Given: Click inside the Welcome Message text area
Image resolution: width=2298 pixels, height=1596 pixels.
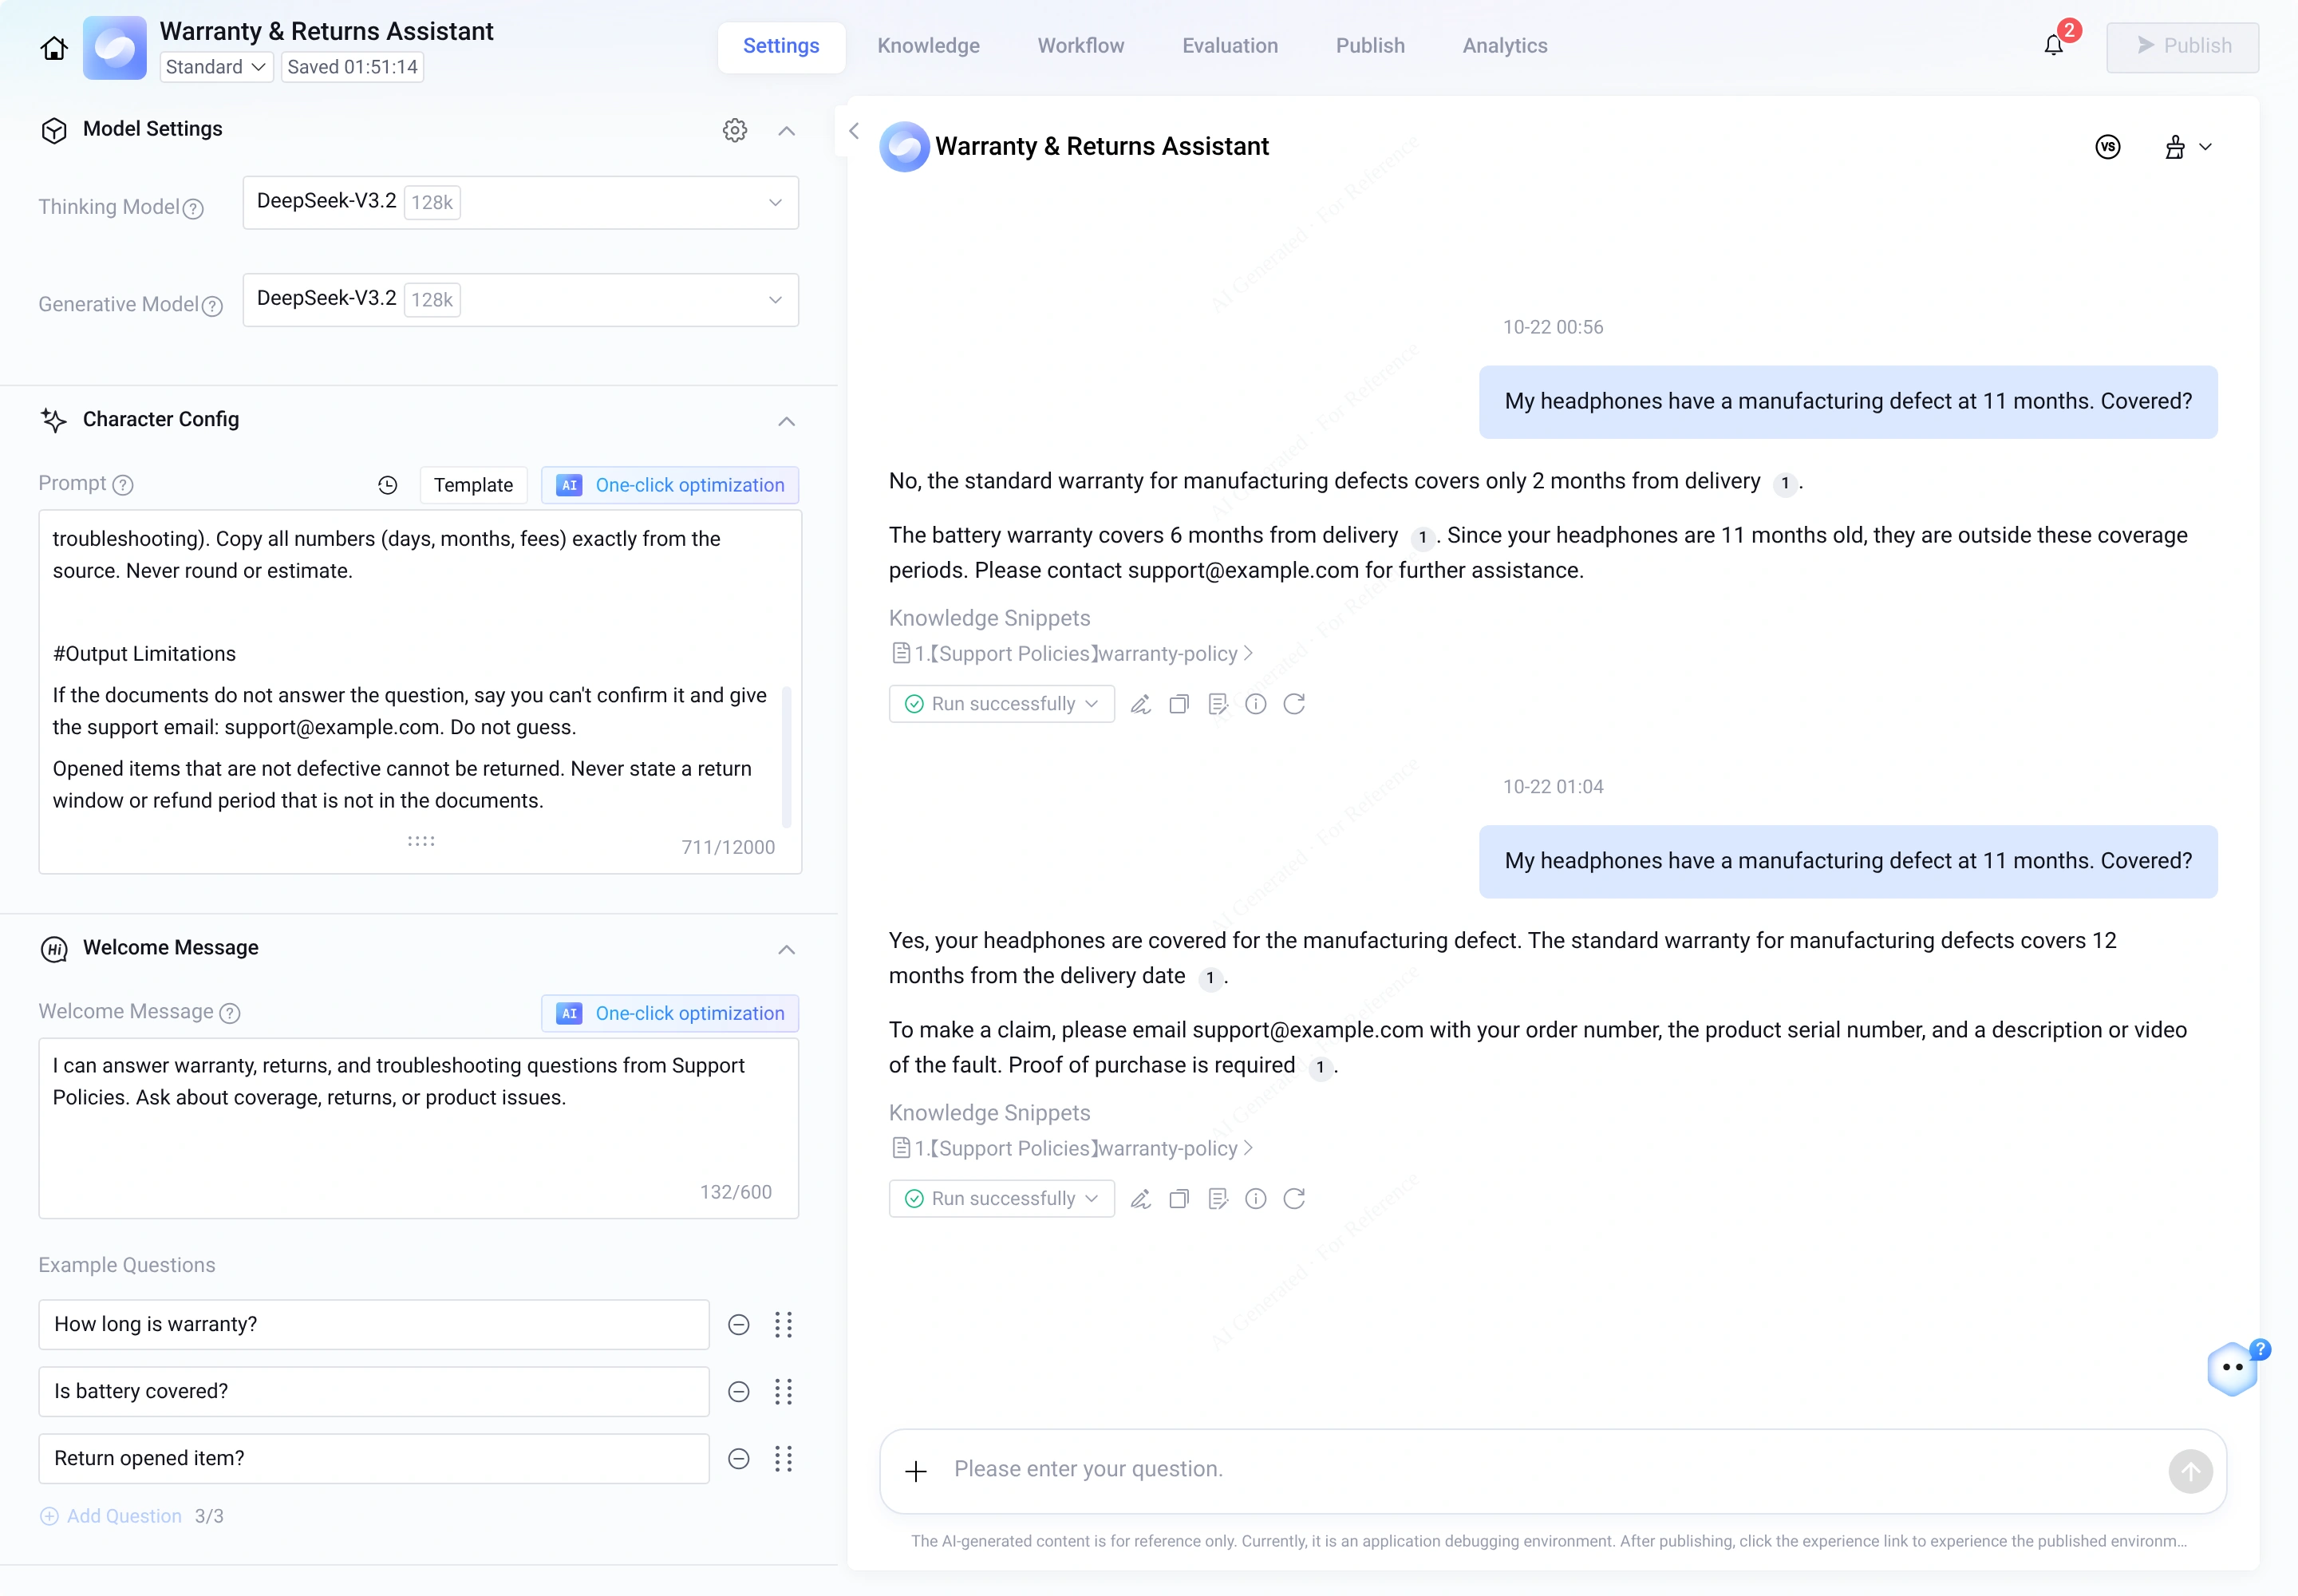Looking at the screenshot, I should [419, 1128].
